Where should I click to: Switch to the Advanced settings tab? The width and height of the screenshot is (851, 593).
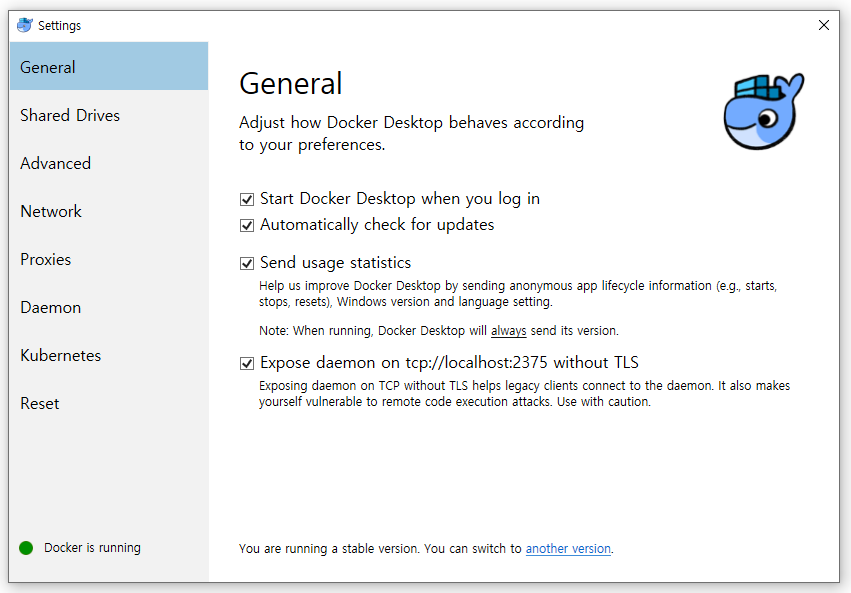(109, 163)
